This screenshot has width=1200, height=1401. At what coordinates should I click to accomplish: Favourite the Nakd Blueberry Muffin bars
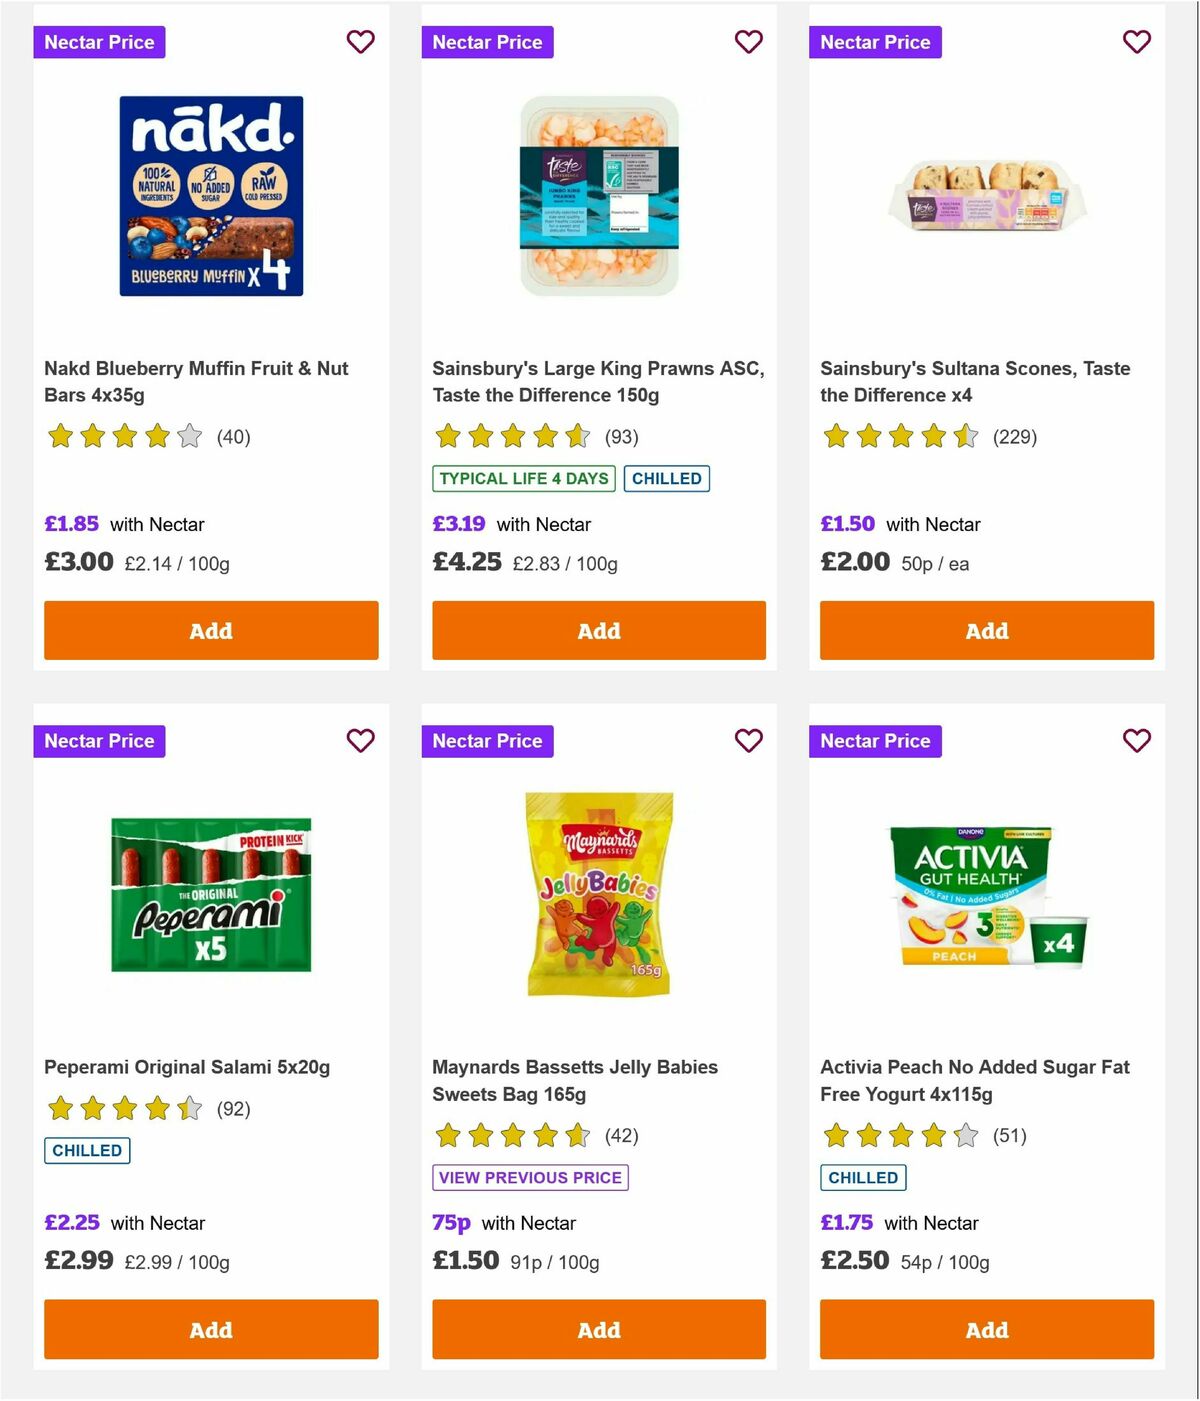(x=360, y=42)
